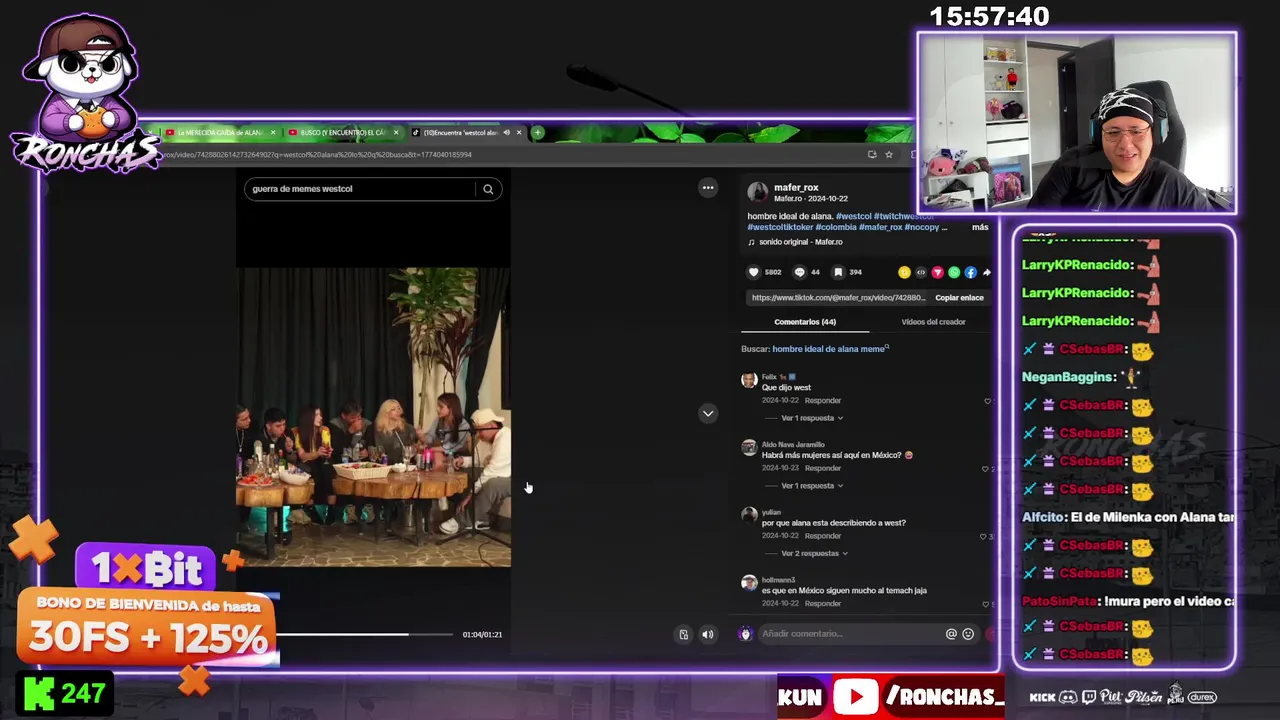This screenshot has height=720, width=1280.
Task: Reply to Felix's comment via Responder
Action: tap(823, 401)
